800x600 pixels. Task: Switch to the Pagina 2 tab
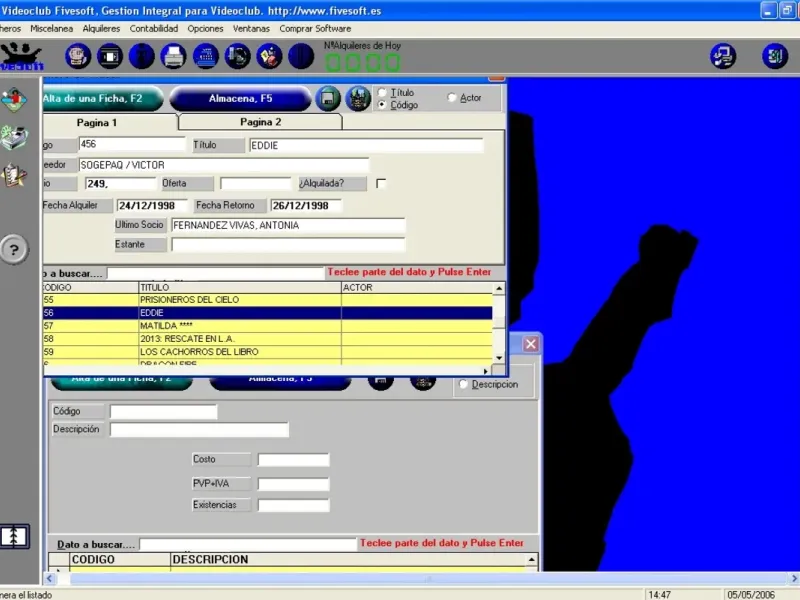[260, 122]
